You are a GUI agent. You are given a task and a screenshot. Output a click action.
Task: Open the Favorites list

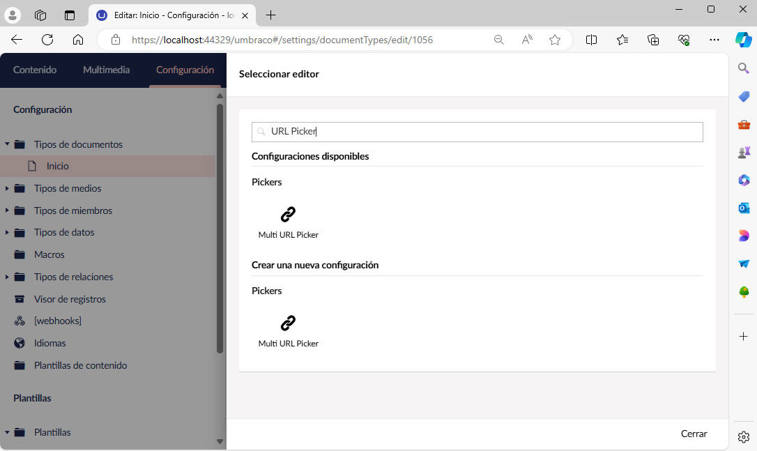coord(622,40)
